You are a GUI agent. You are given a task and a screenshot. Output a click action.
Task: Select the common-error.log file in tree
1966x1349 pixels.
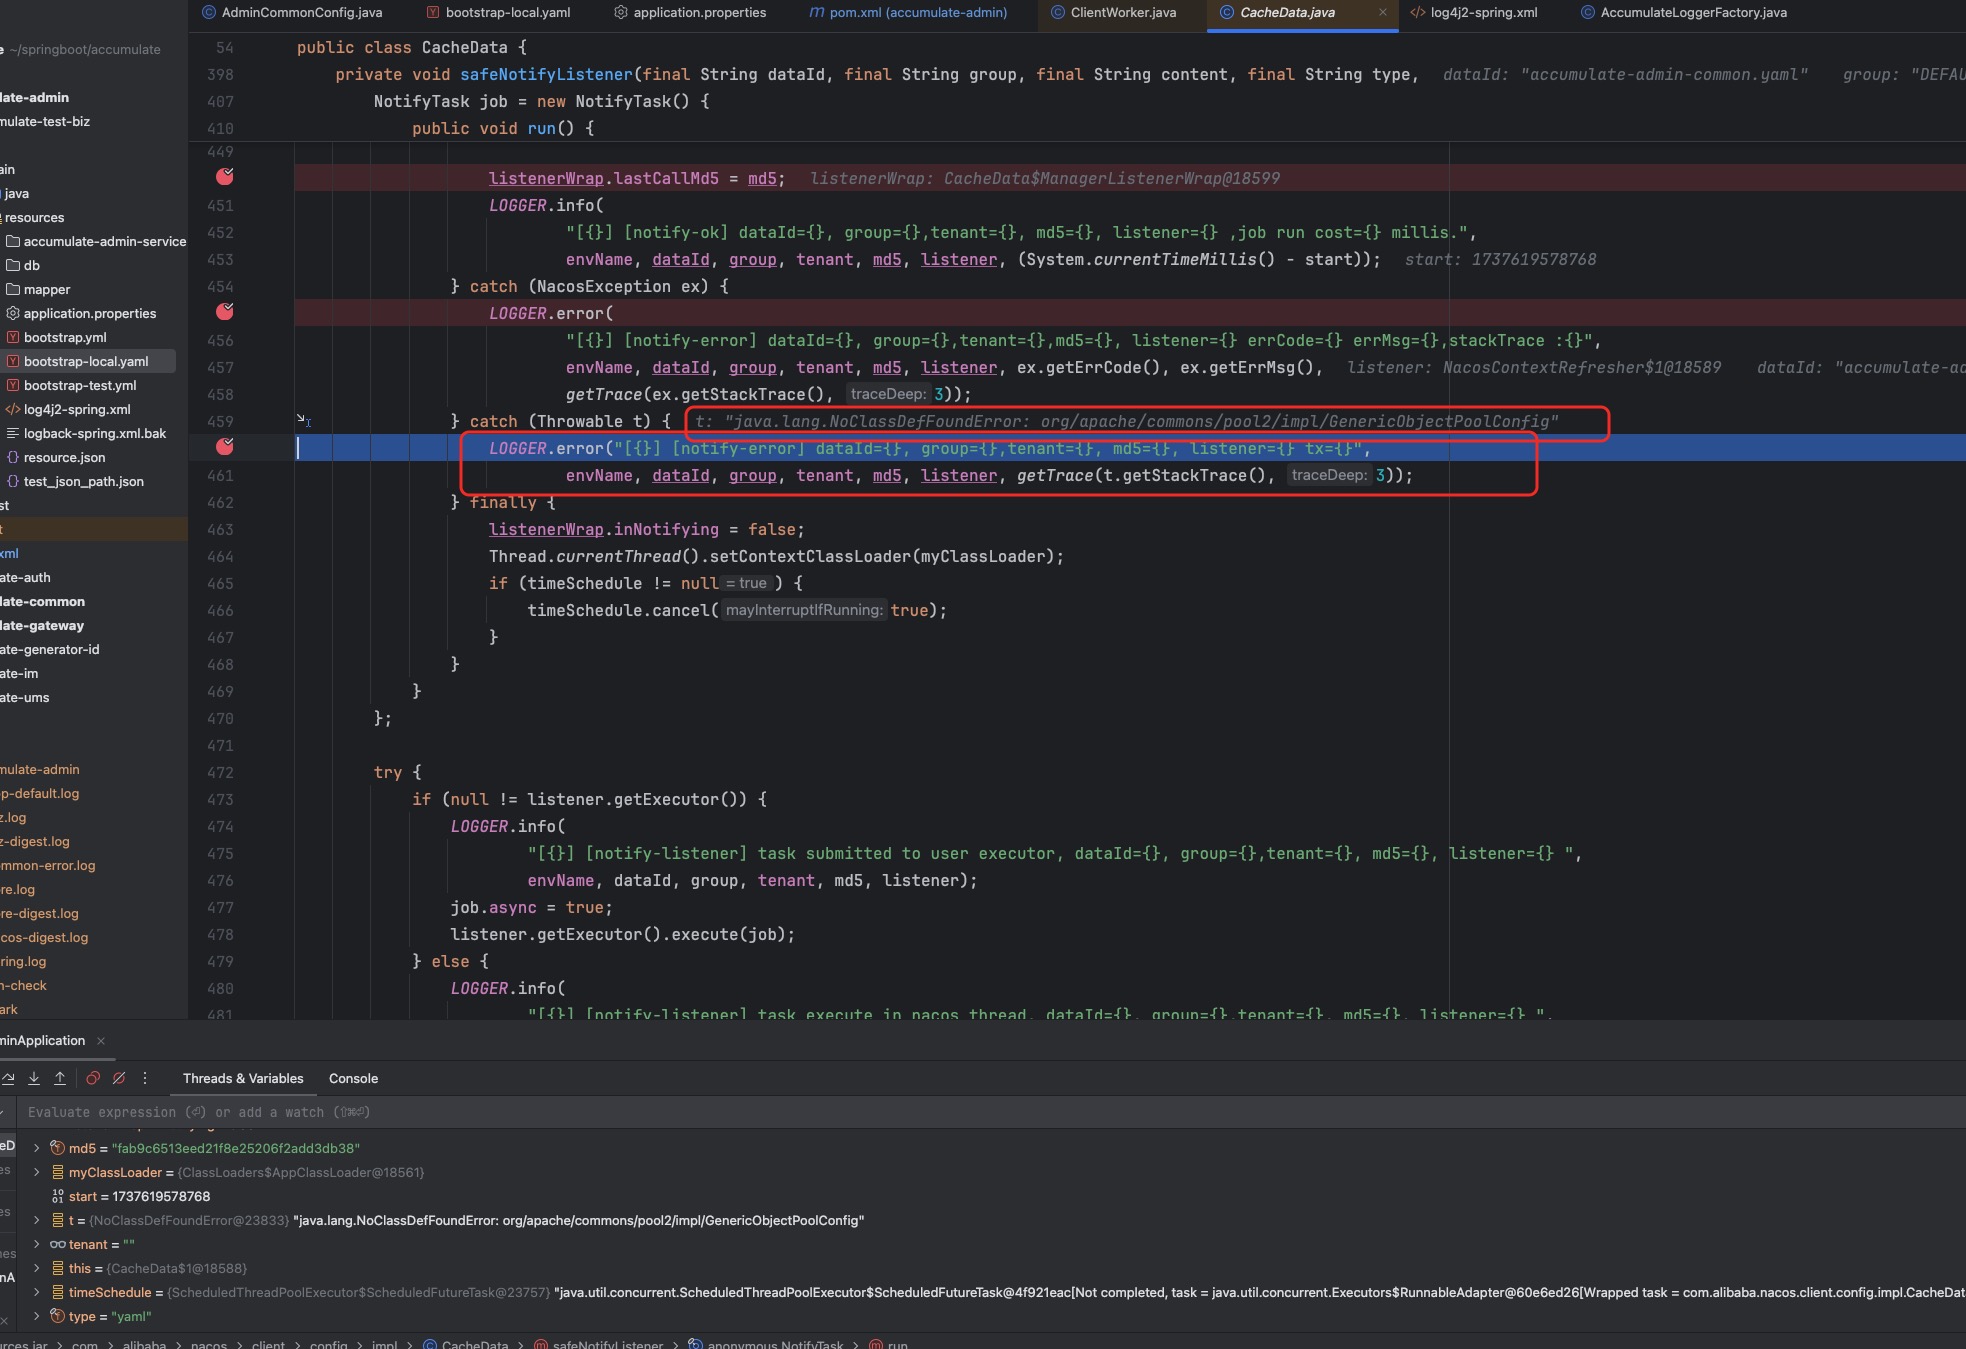coord(48,865)
